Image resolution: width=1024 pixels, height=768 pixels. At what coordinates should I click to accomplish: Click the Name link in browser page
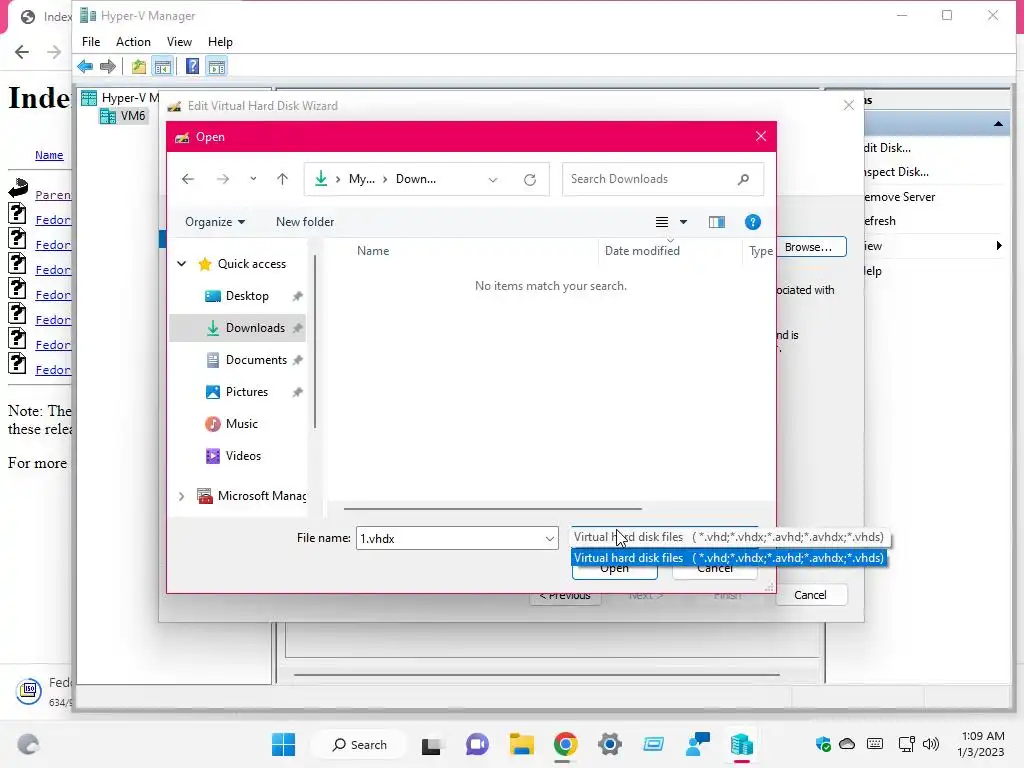click(49, 155)
